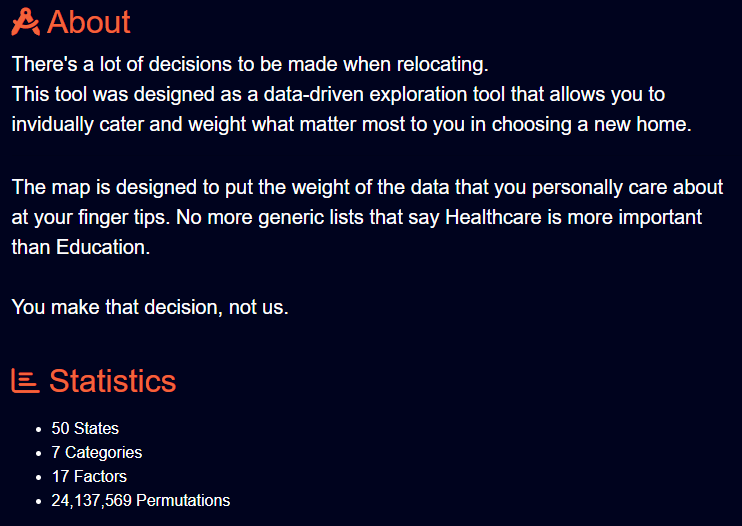Click the "7 Categories" list item

97,453
